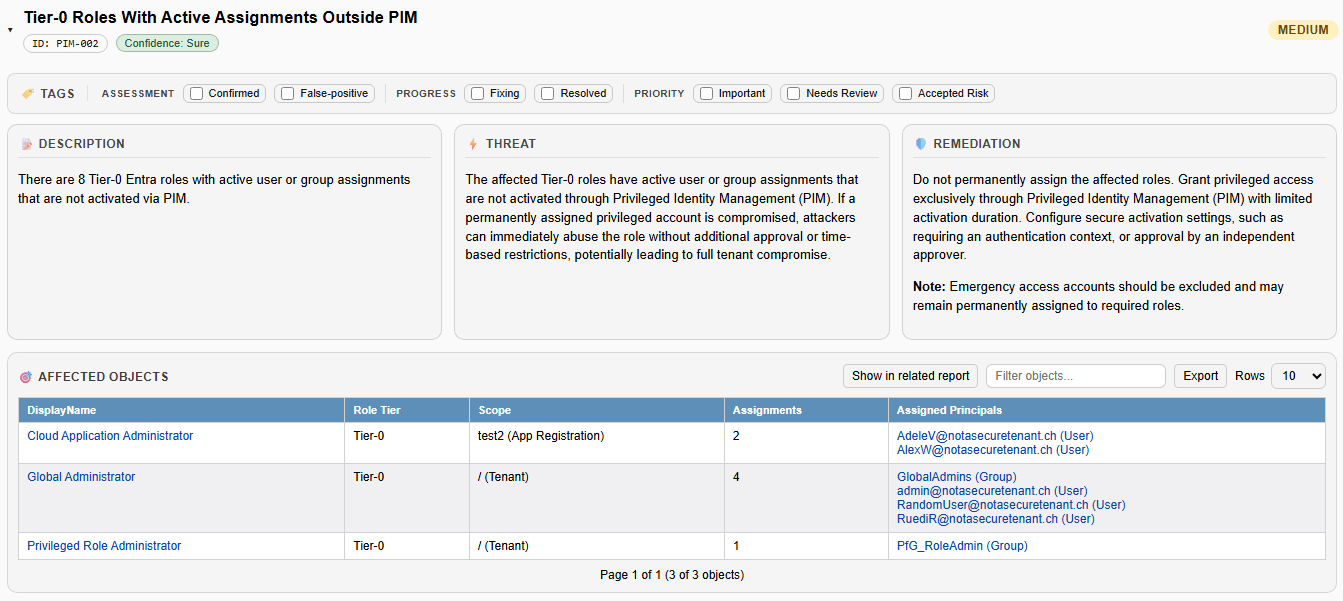Mark finding as False-positive
The height and width of the screenshot is (601, 1343).
(288, 94)
